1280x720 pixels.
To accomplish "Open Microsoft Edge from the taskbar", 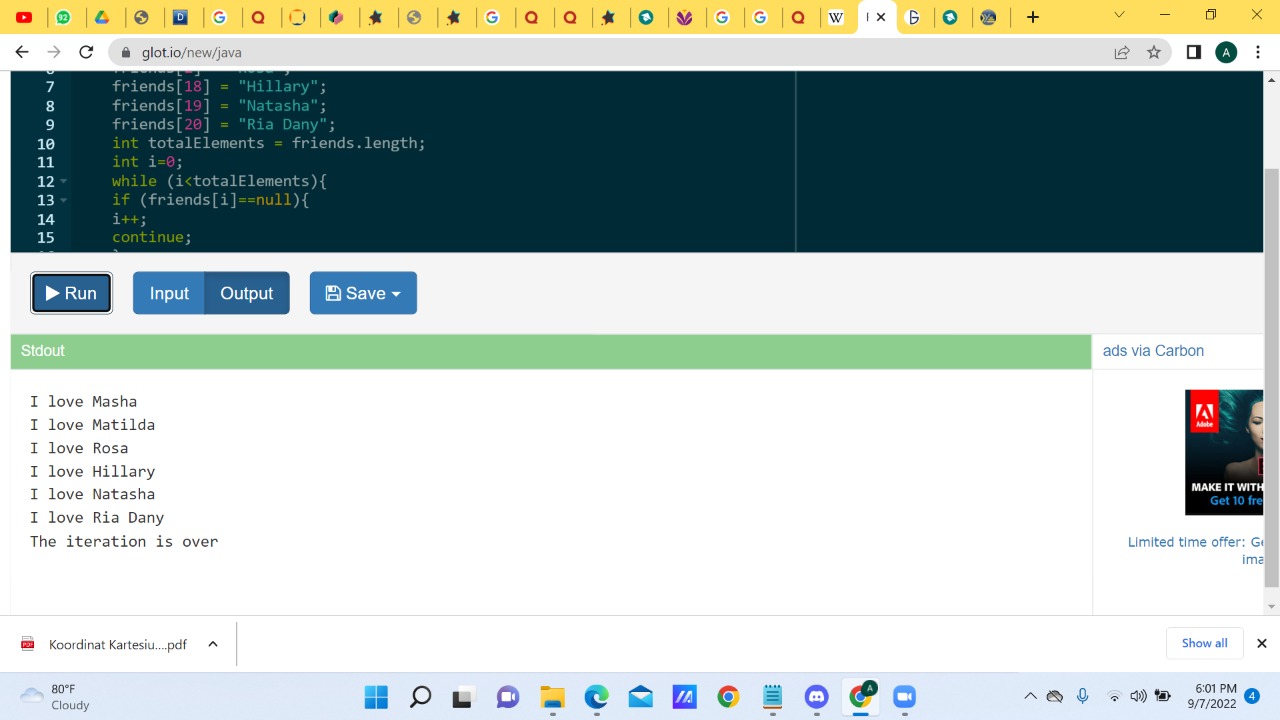I will tap(597, 697).
